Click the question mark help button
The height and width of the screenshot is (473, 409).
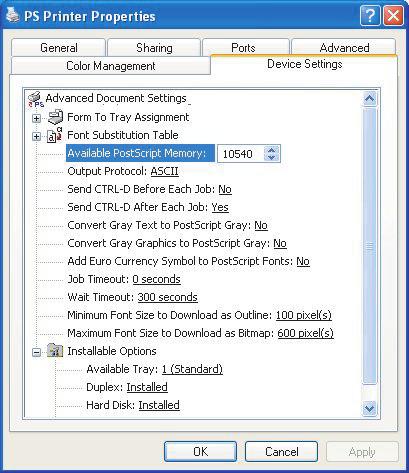click(370, 16)
